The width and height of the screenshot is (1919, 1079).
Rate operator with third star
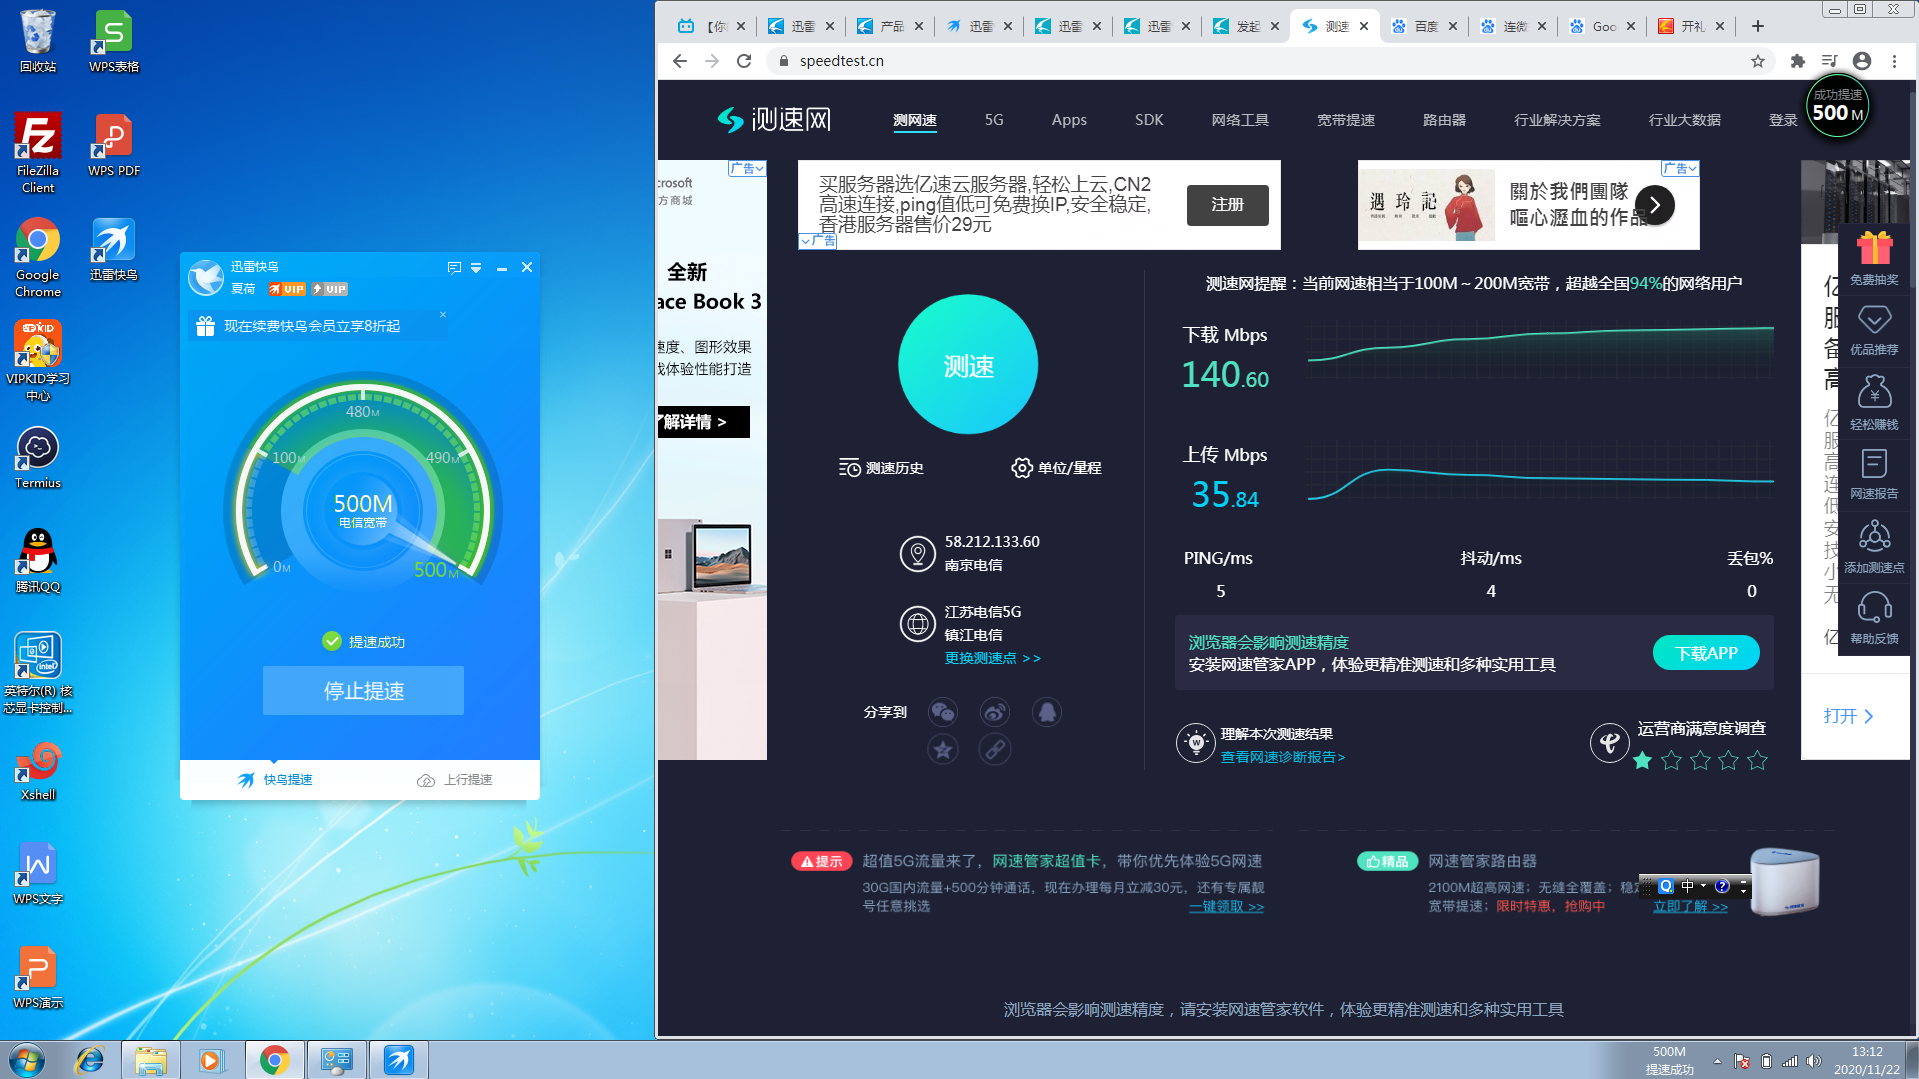(x=1700, y=761)
